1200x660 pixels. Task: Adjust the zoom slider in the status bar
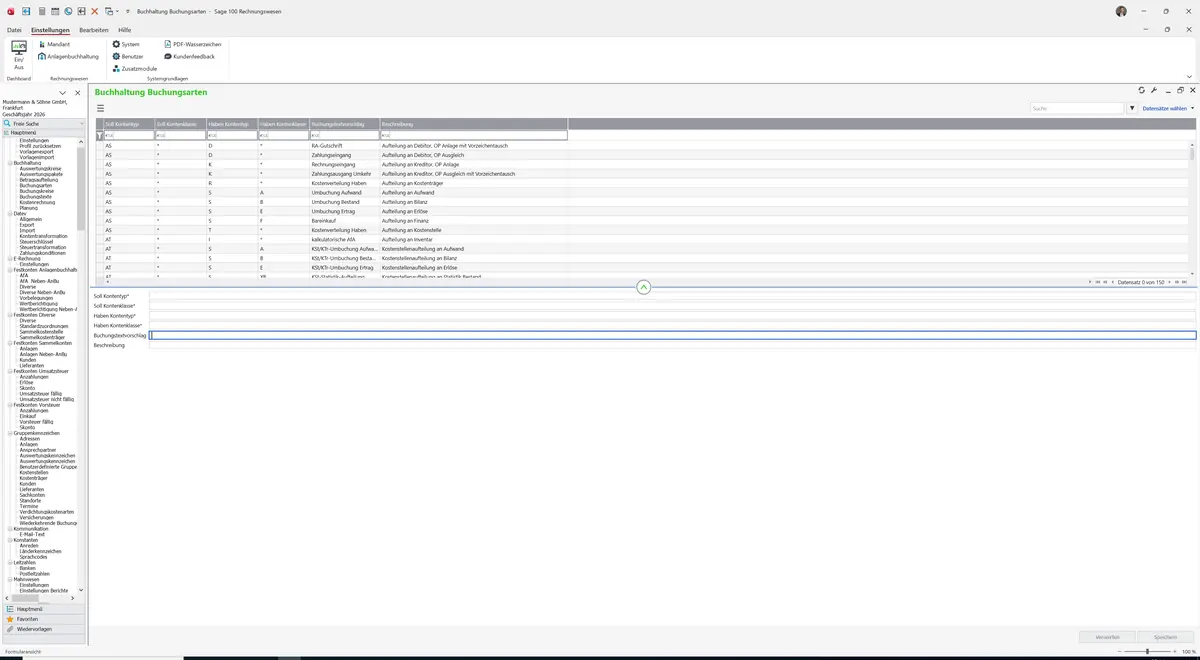(x=1147, y=651)
